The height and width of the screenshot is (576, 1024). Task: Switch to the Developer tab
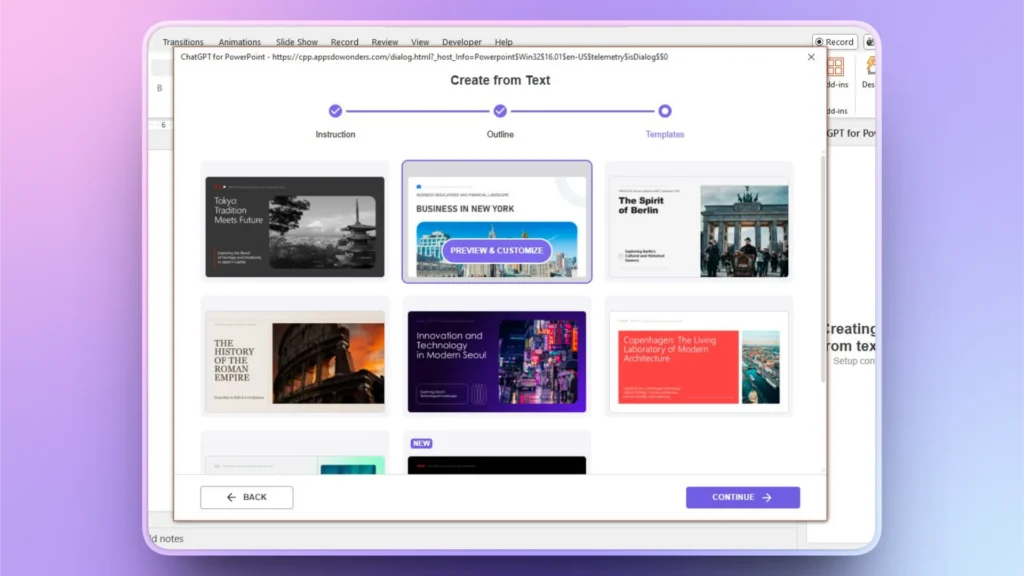coord(461,42)
